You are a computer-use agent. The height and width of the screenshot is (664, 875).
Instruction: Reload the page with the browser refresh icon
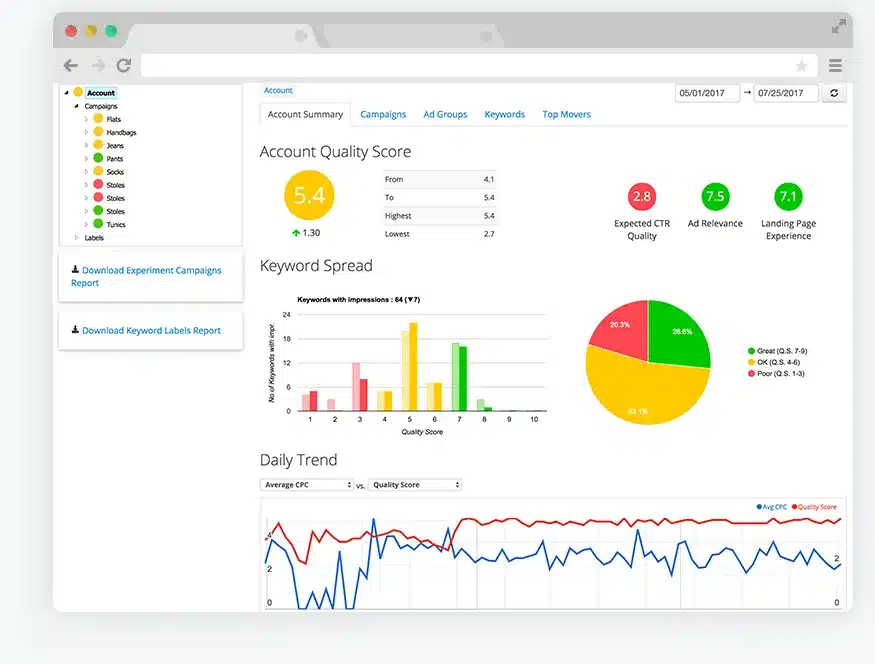124,65
